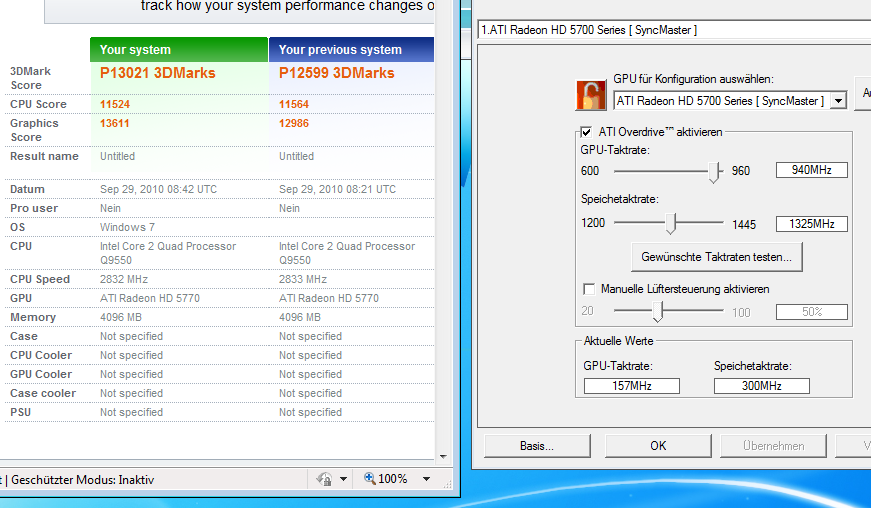Click CPU Speed value 2833 MHz
This screenshot has height=508, width=871.
click(303, 279)
